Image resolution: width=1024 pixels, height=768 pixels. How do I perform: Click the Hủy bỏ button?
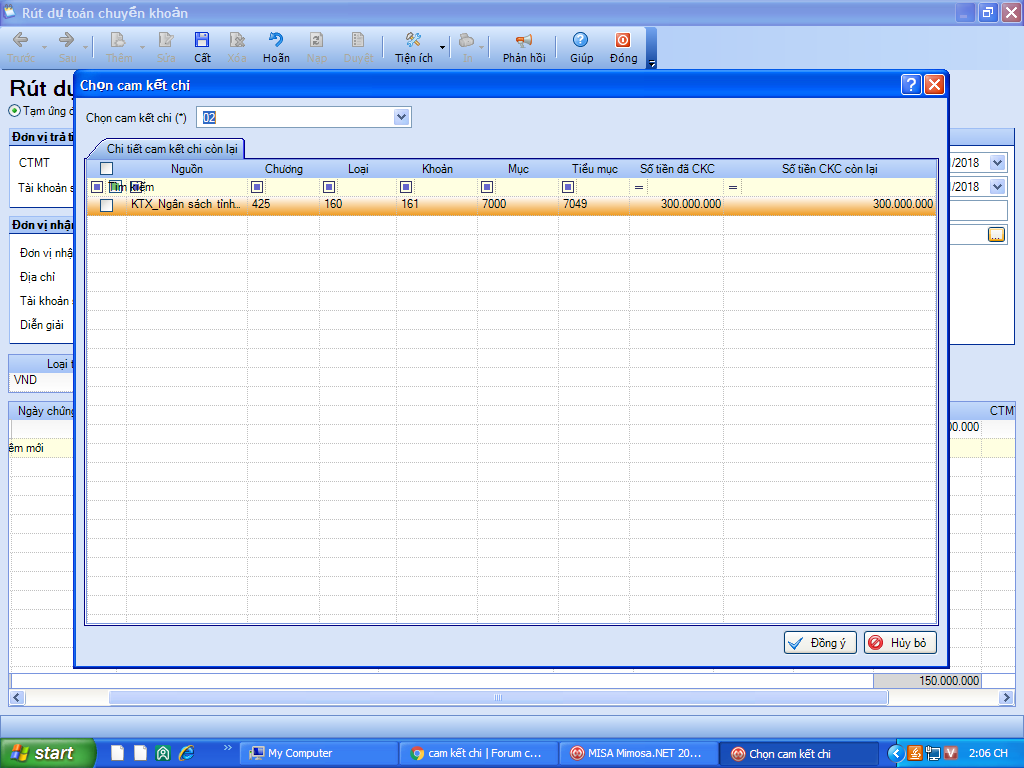[x=900, y=643]
